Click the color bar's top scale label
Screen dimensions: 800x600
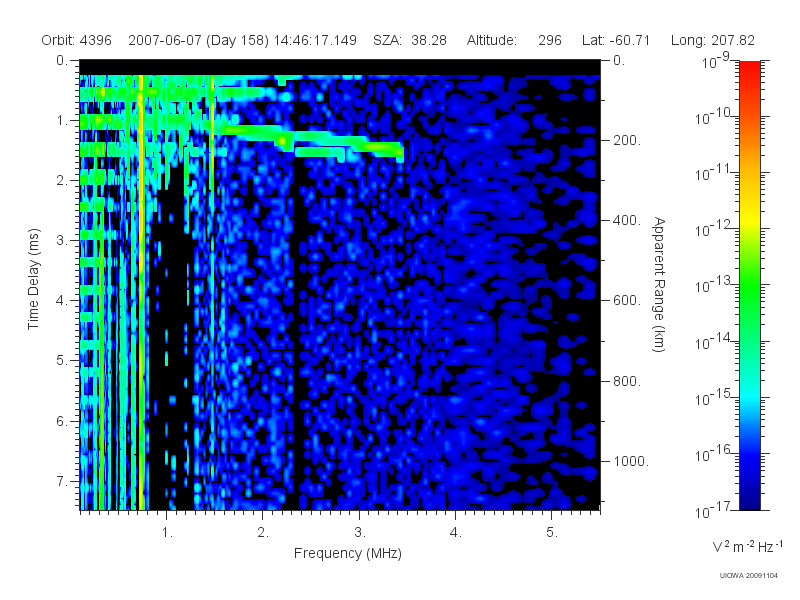pos(716,61)
